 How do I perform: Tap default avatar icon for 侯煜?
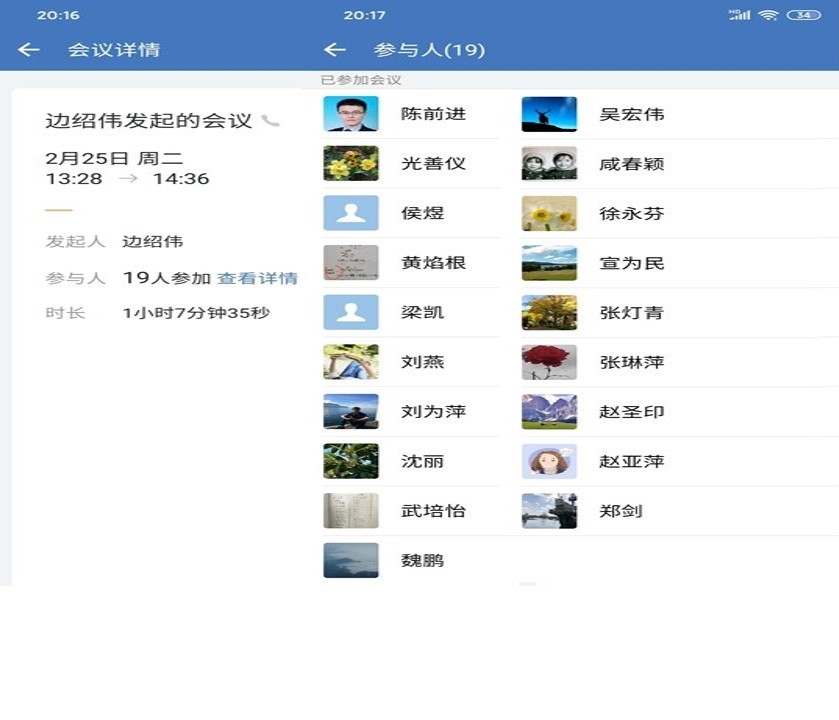click(x=351, y=213)
